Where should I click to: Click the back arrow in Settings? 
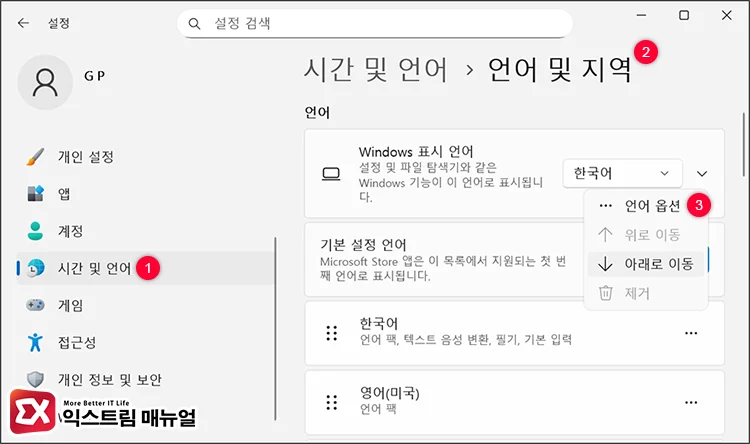click(23, 23)
